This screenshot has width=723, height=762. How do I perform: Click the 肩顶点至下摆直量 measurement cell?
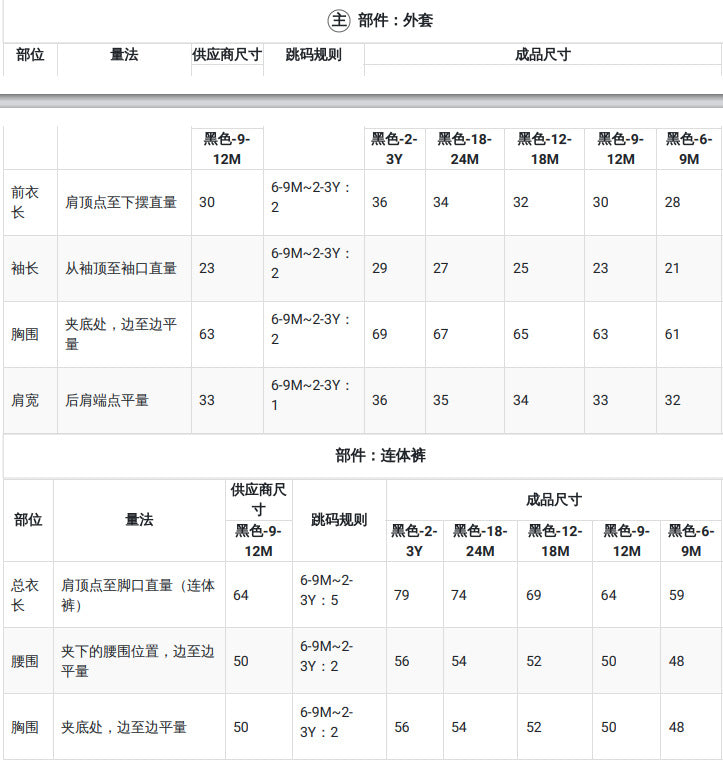tap(120, 202)
